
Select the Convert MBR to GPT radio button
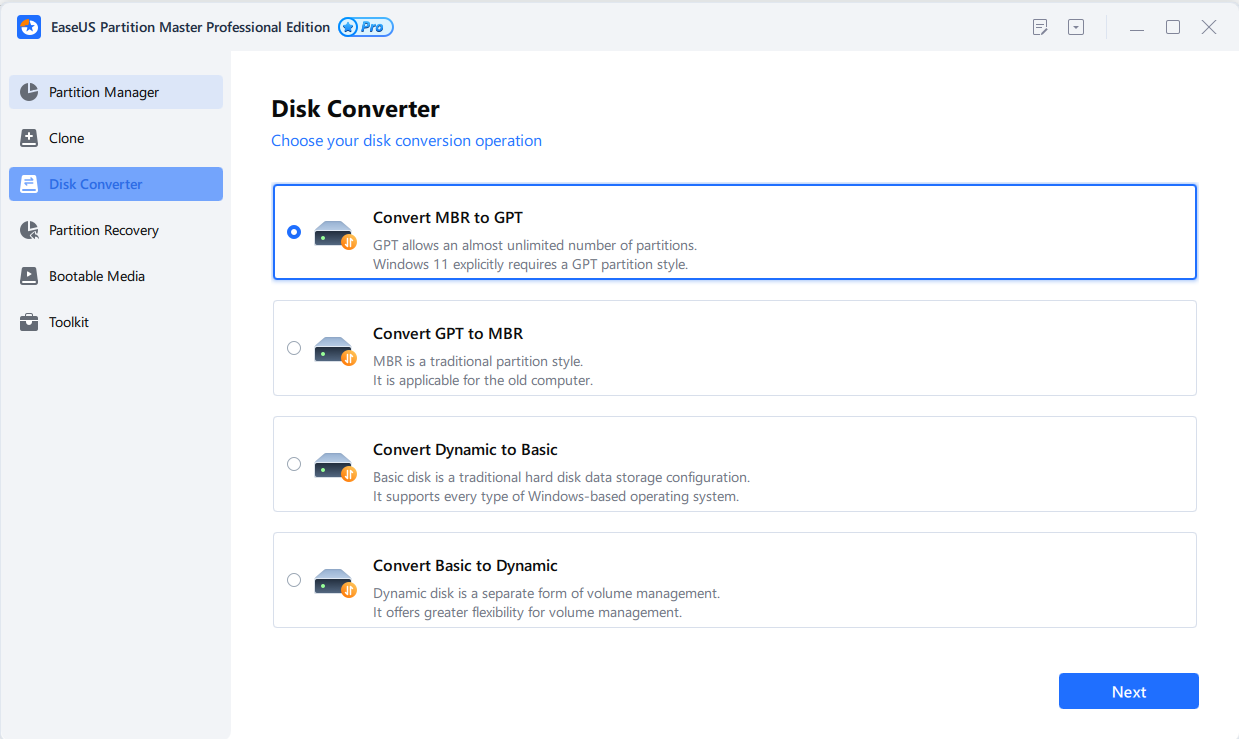pyautogui.click(x=293, y=232)
